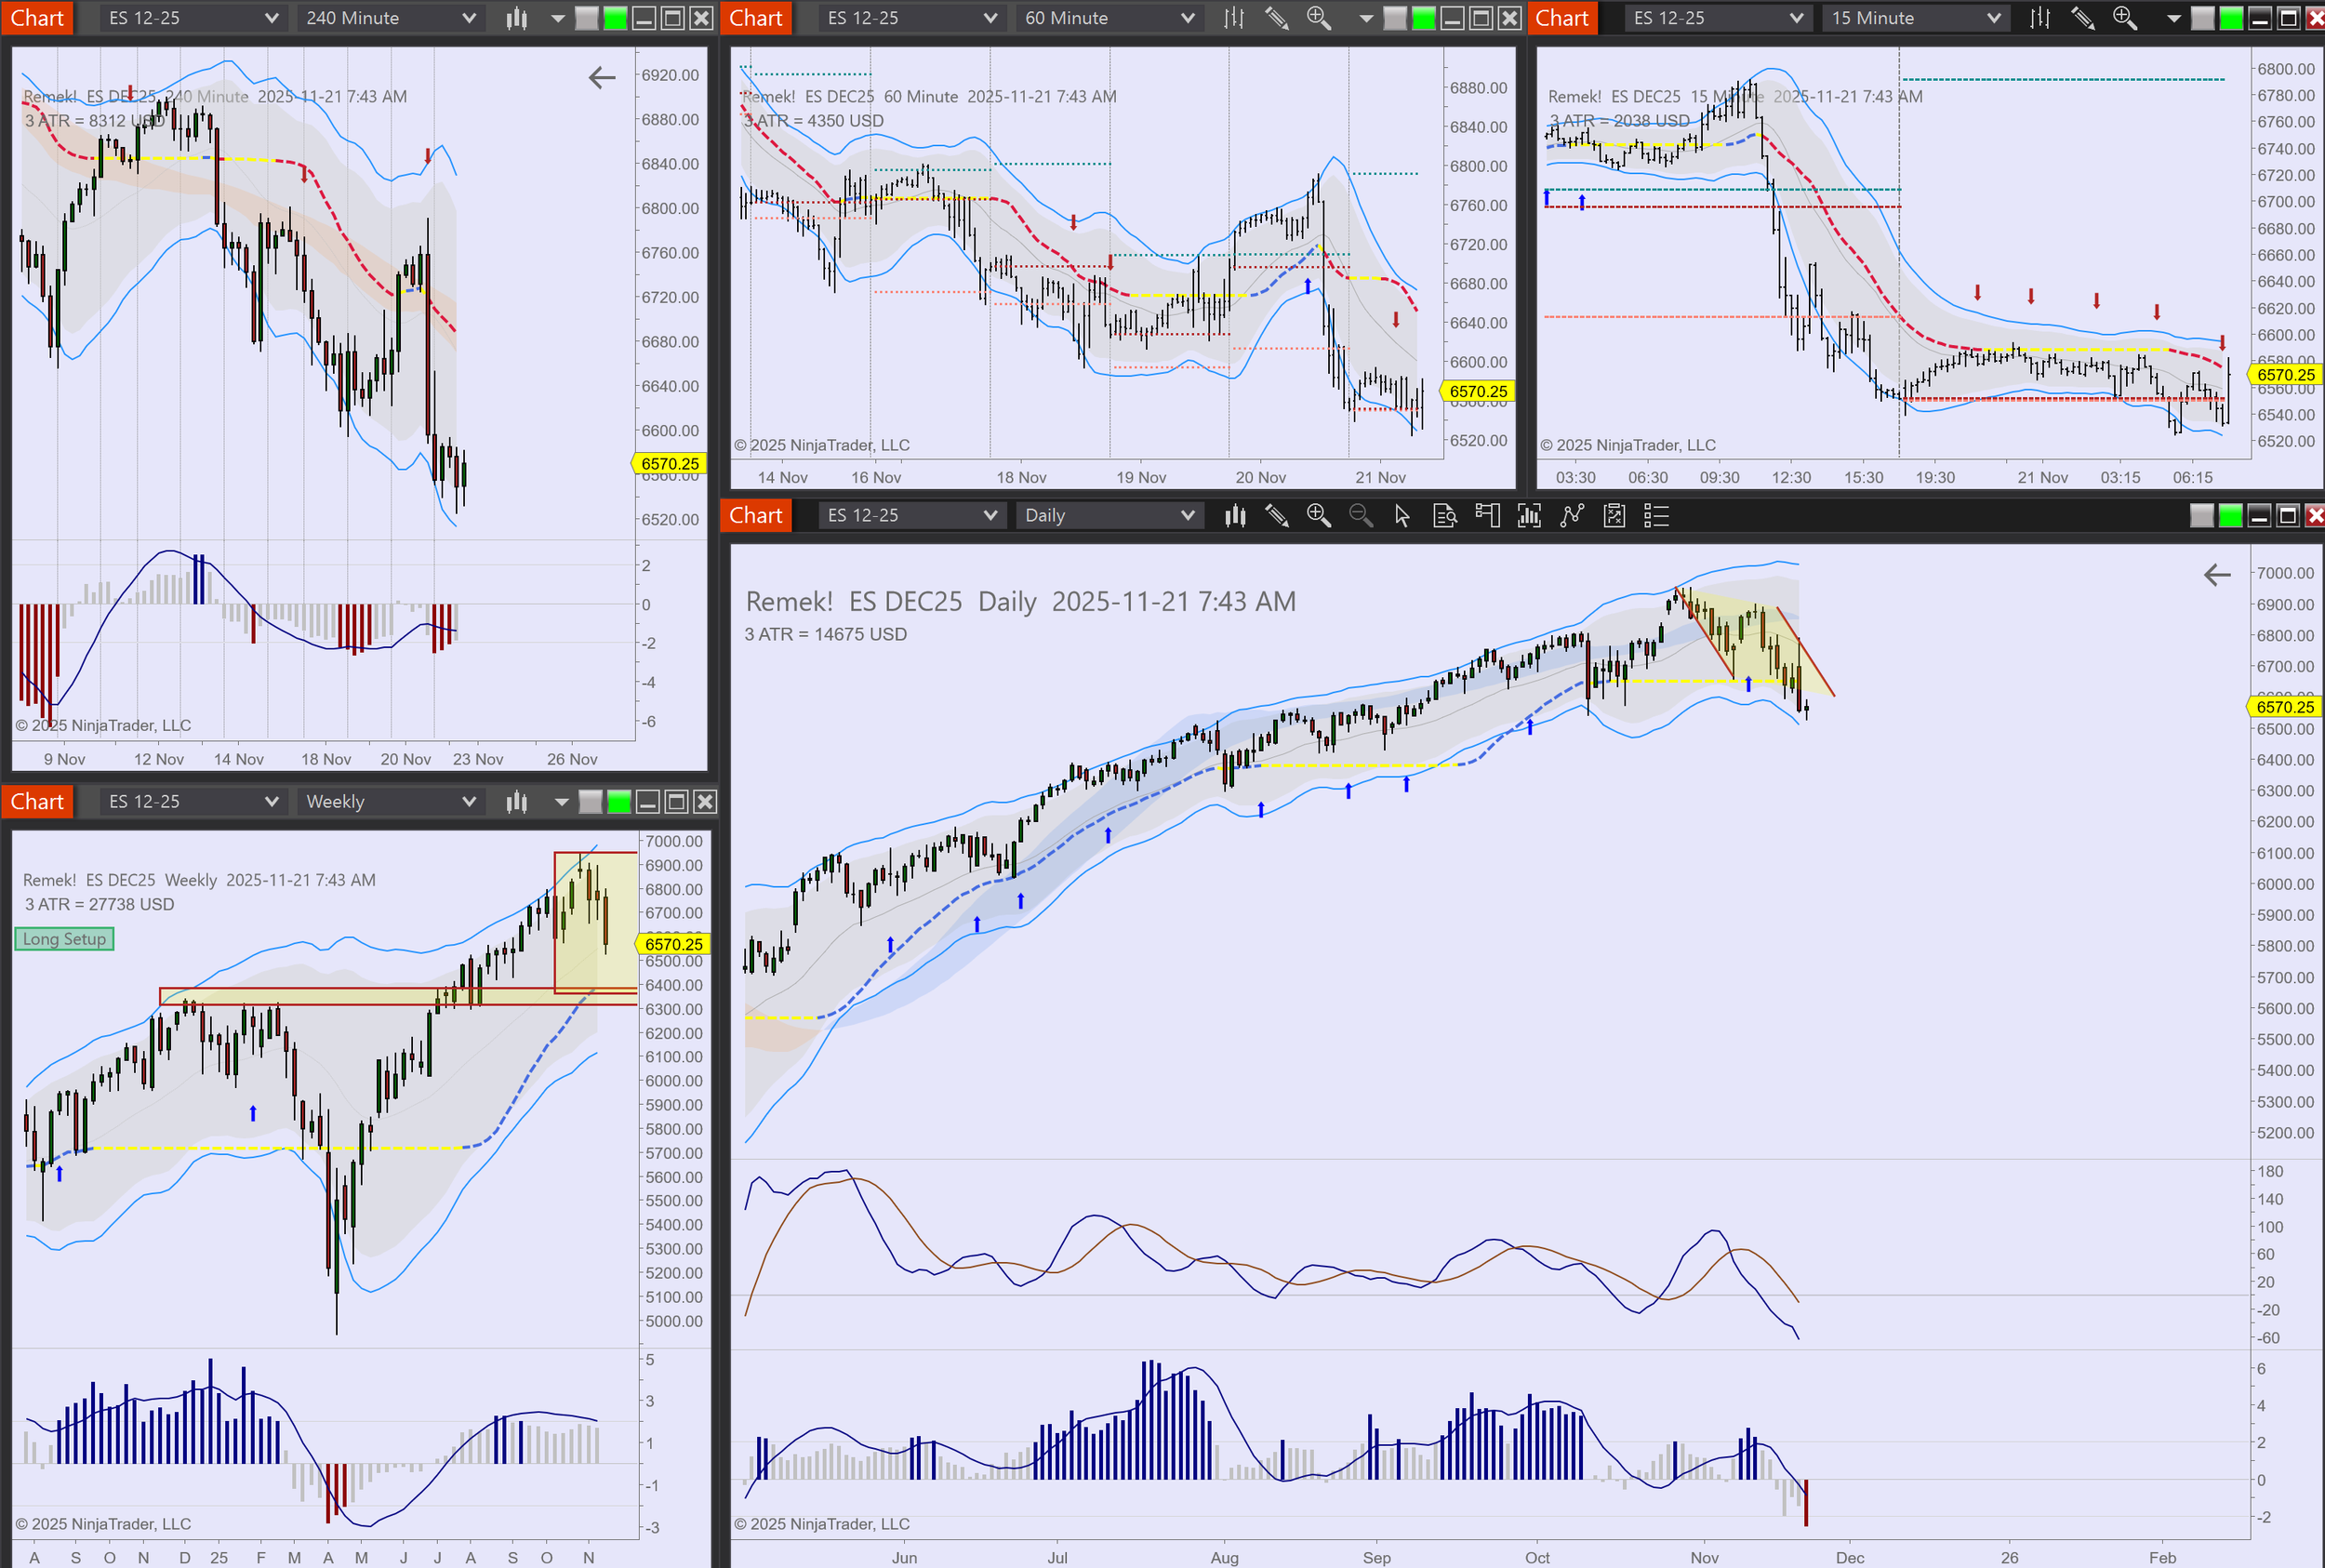Click Chart label of Weekly window

37,802
